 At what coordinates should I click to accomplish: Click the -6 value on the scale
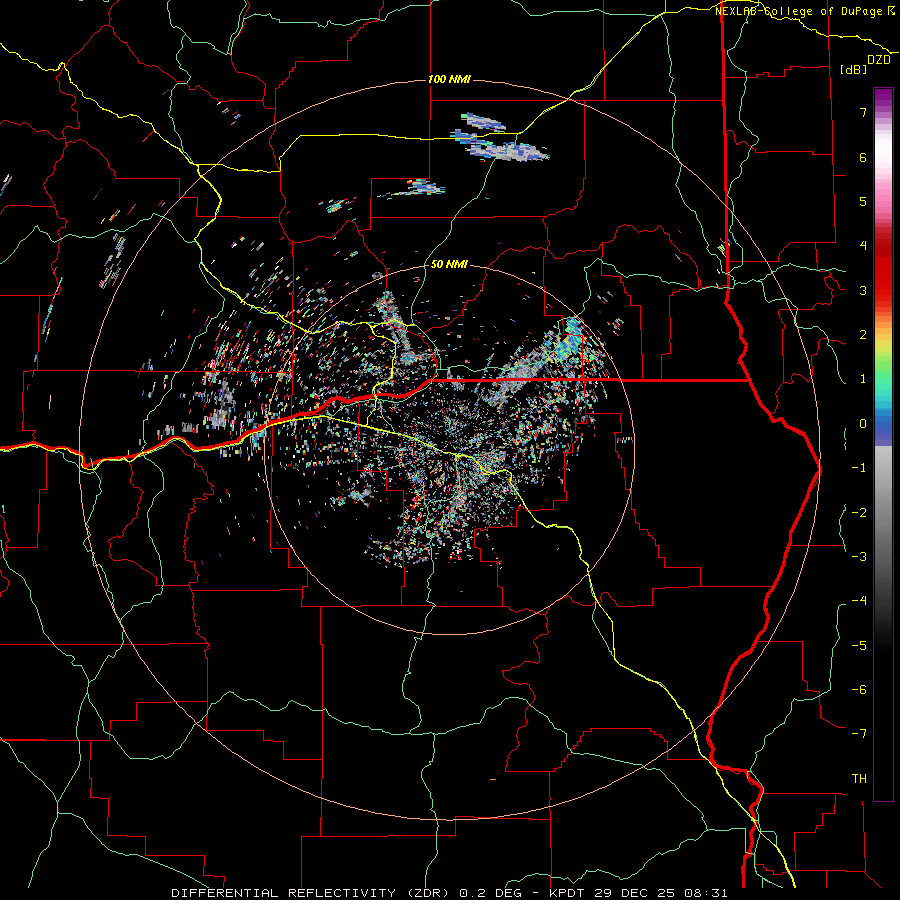point(859,689)
